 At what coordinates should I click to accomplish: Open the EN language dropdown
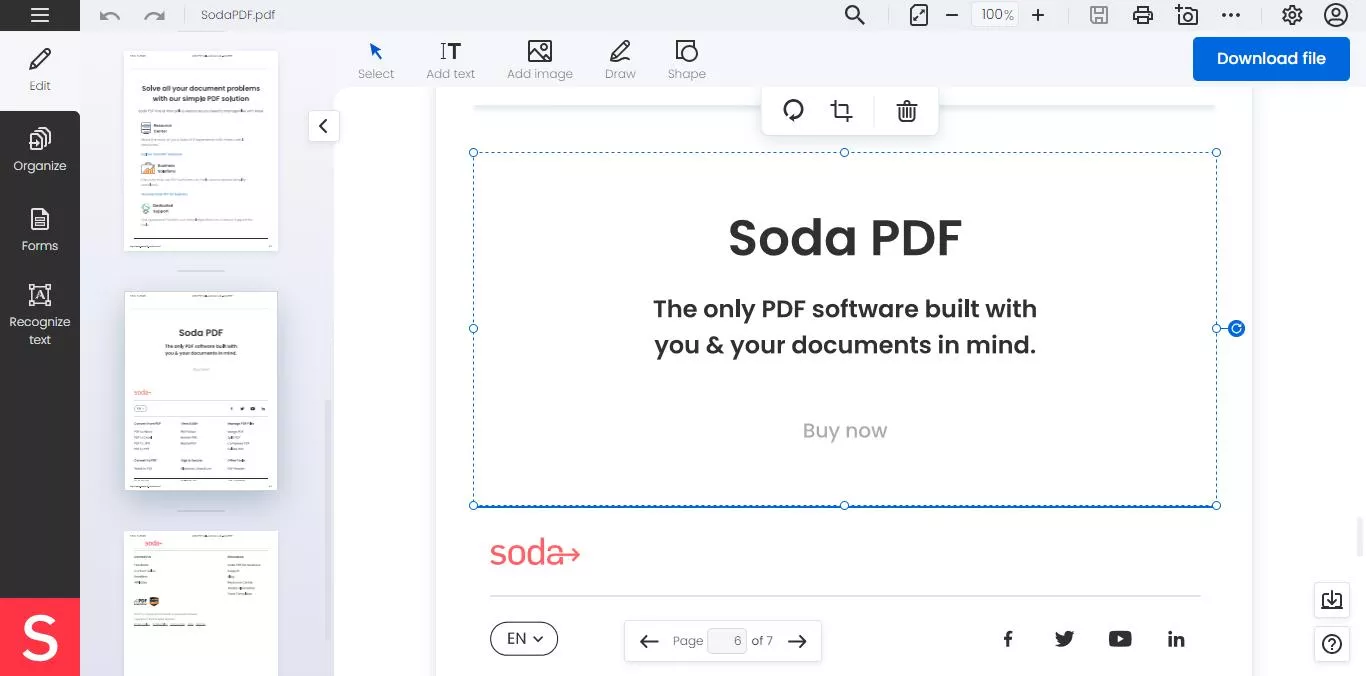(x=524, y=638)
